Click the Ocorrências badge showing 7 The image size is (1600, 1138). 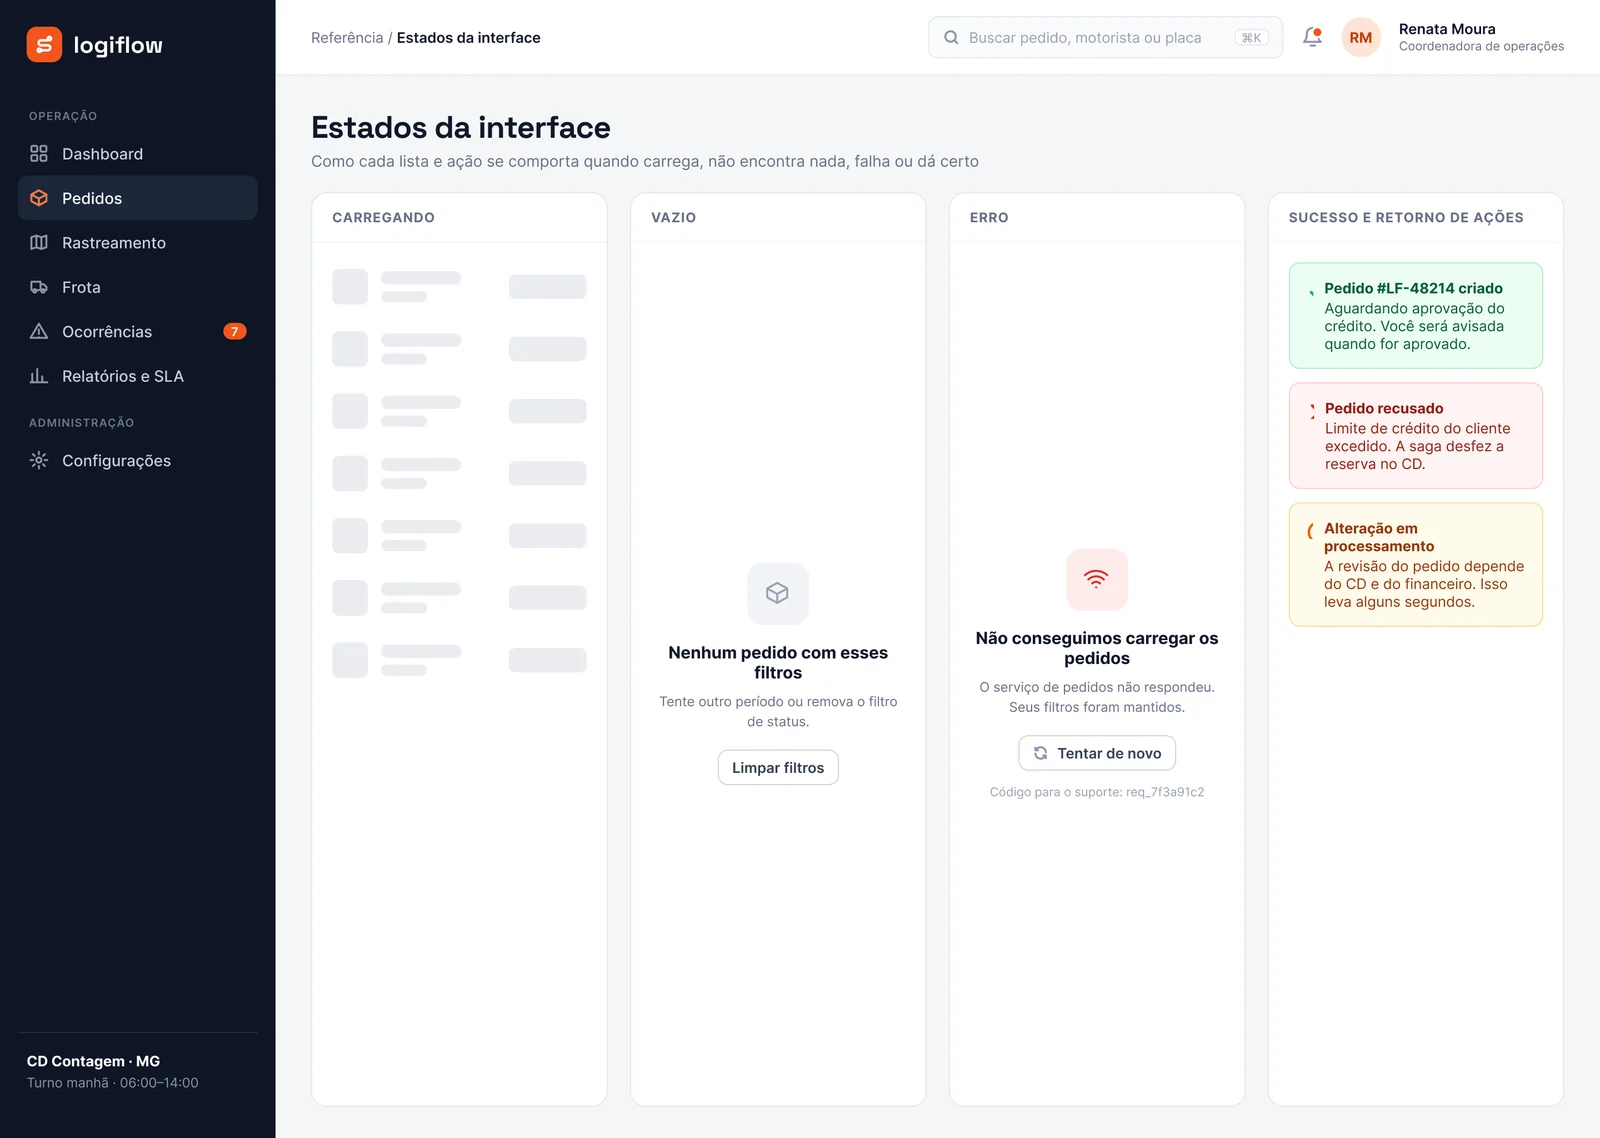pyautogui.click(x=235, y=332)
